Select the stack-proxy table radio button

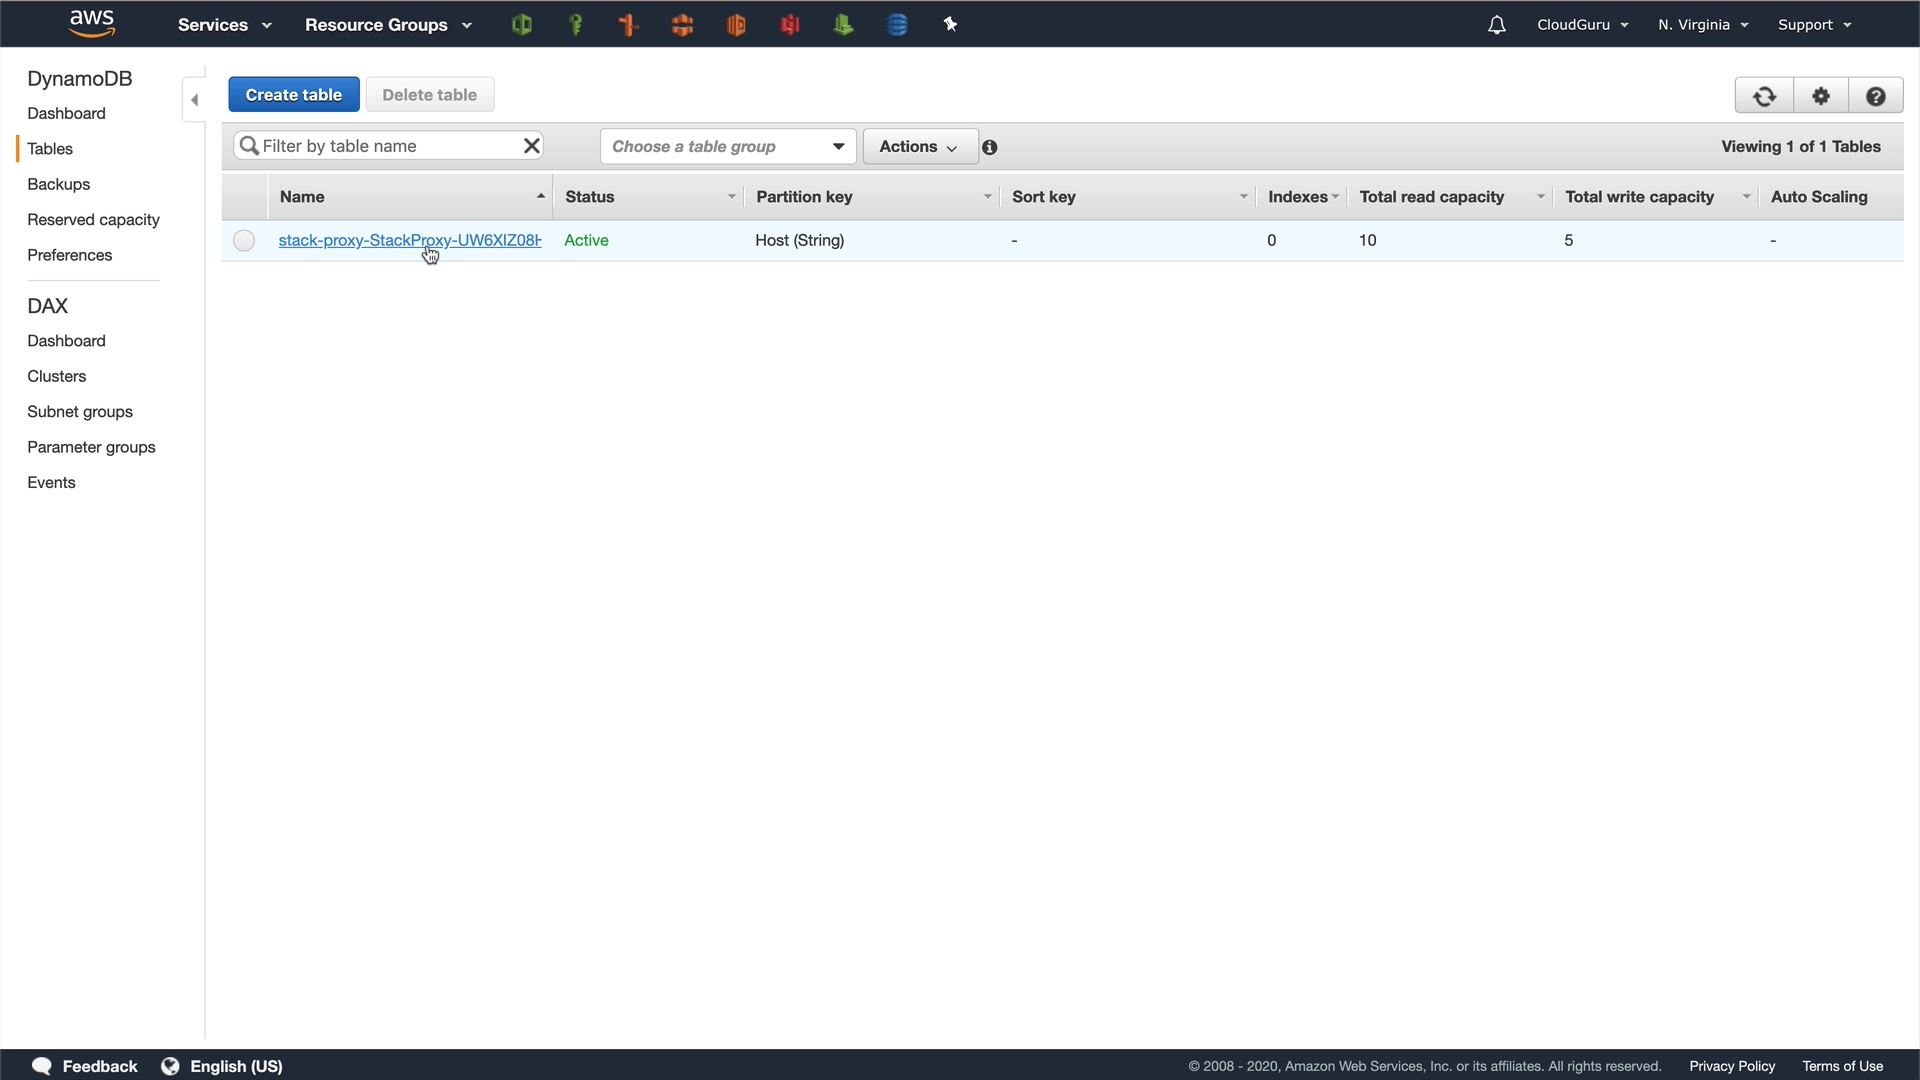(x=244, y=241)
